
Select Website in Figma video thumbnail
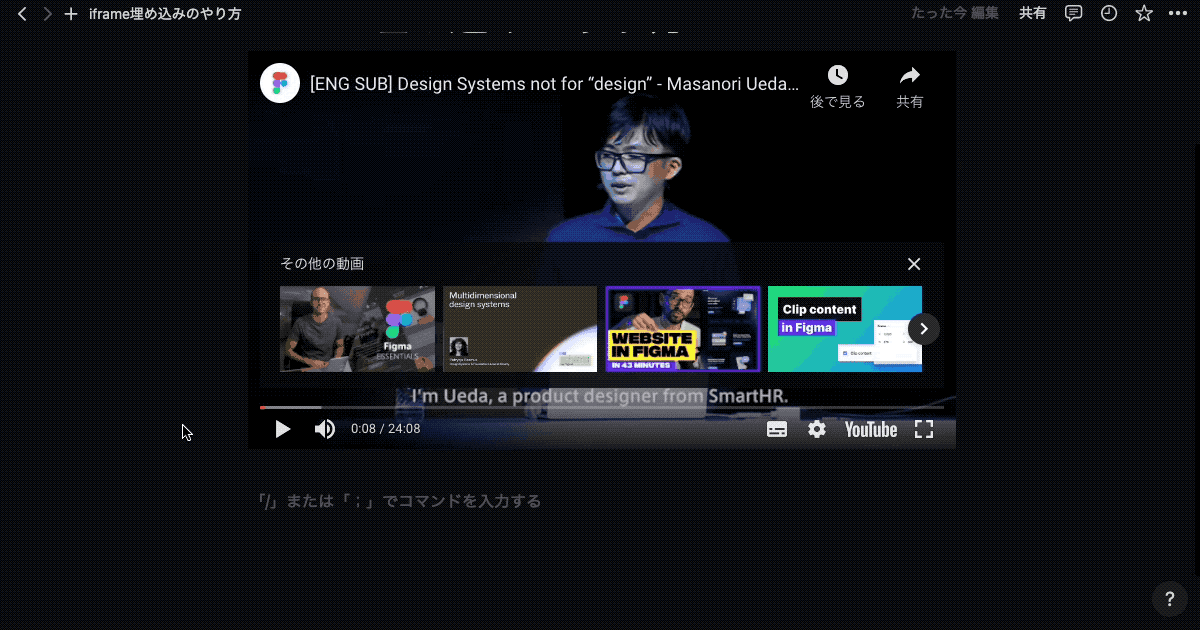pos(683,329)
